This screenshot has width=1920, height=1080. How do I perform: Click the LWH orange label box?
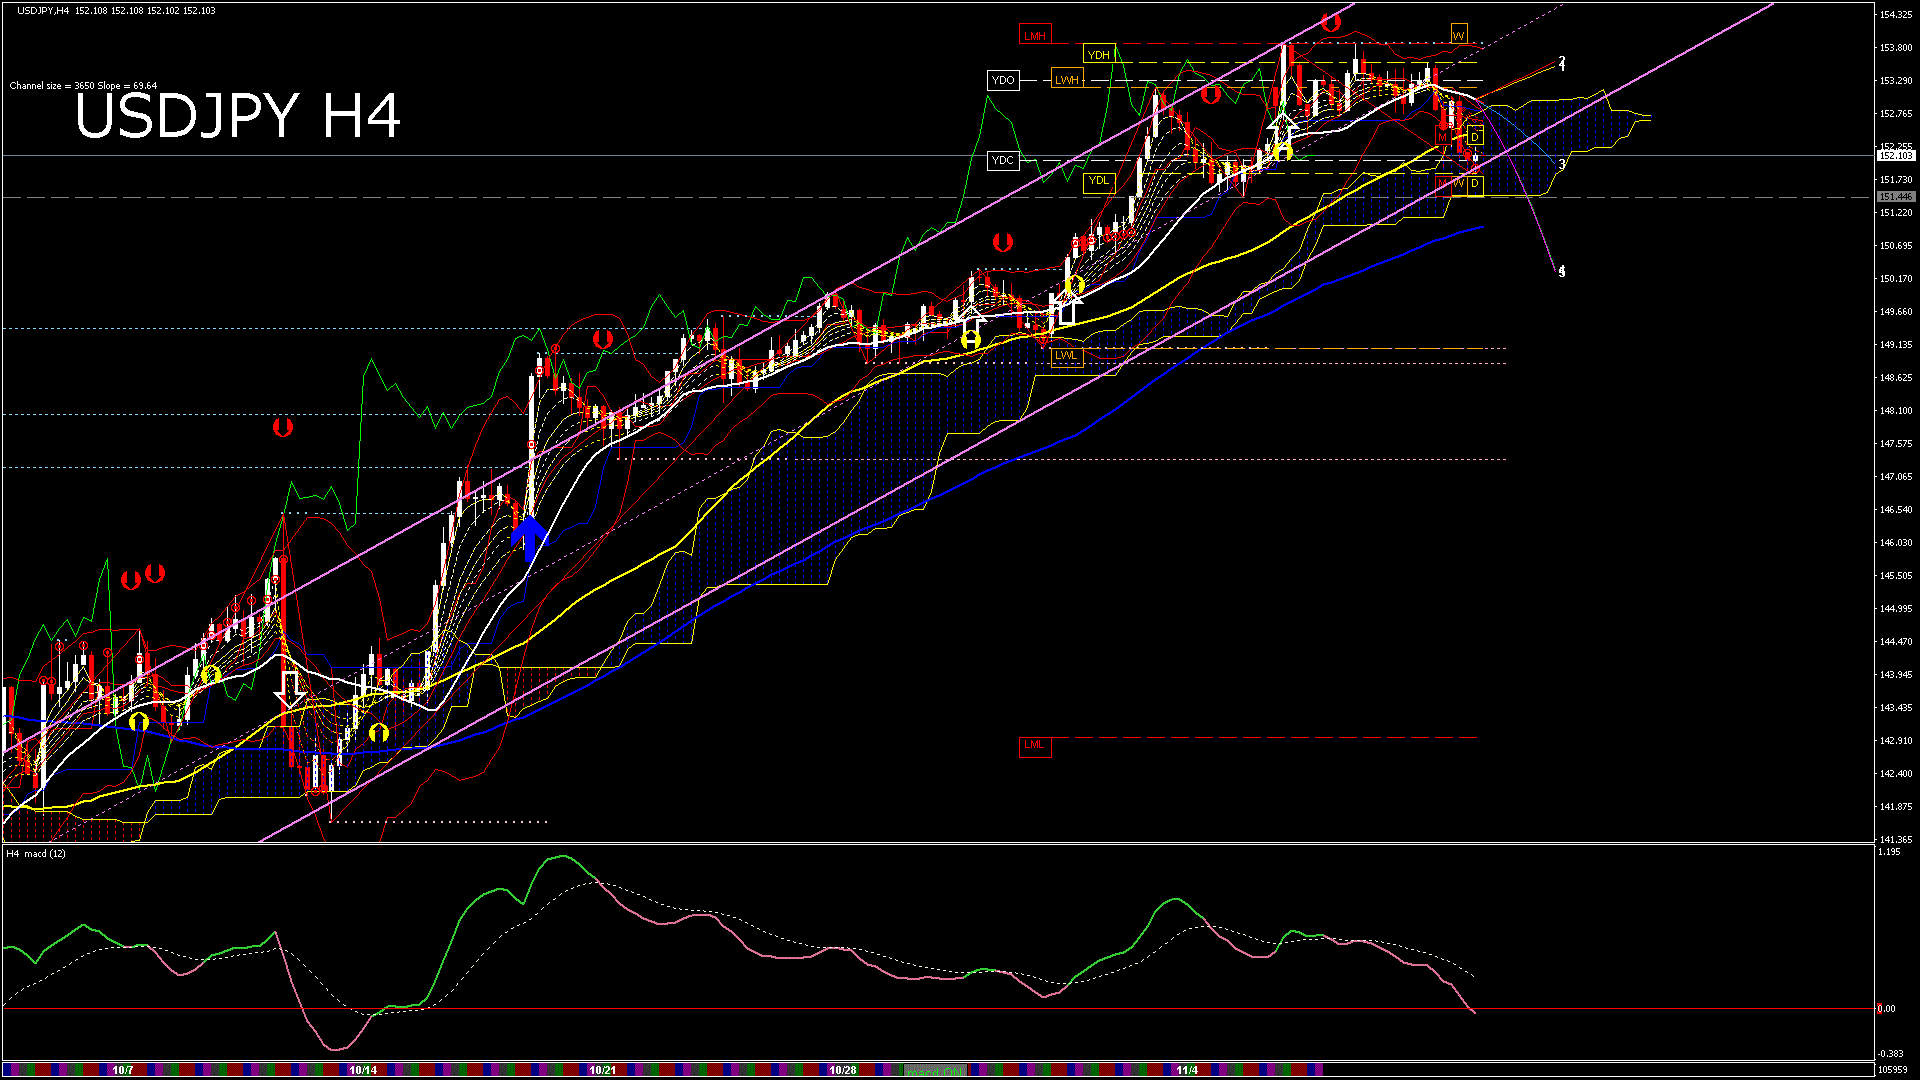click(x=1067, y=80)
